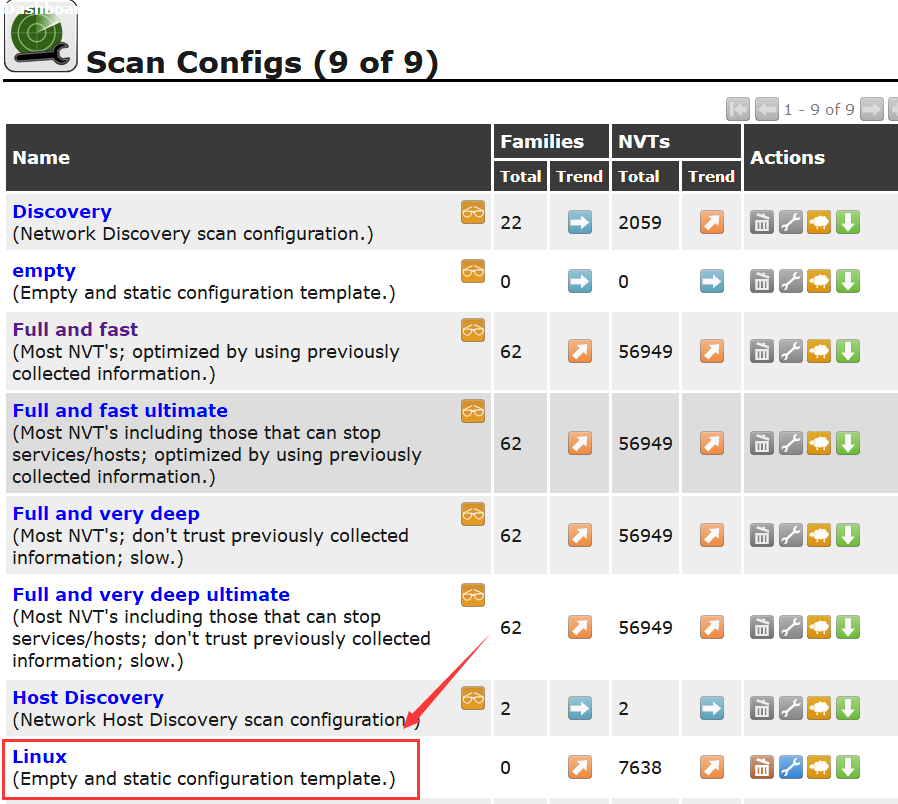Go to first page arrow
This screenshot has height=804, width=898.
tap(738, 109)
